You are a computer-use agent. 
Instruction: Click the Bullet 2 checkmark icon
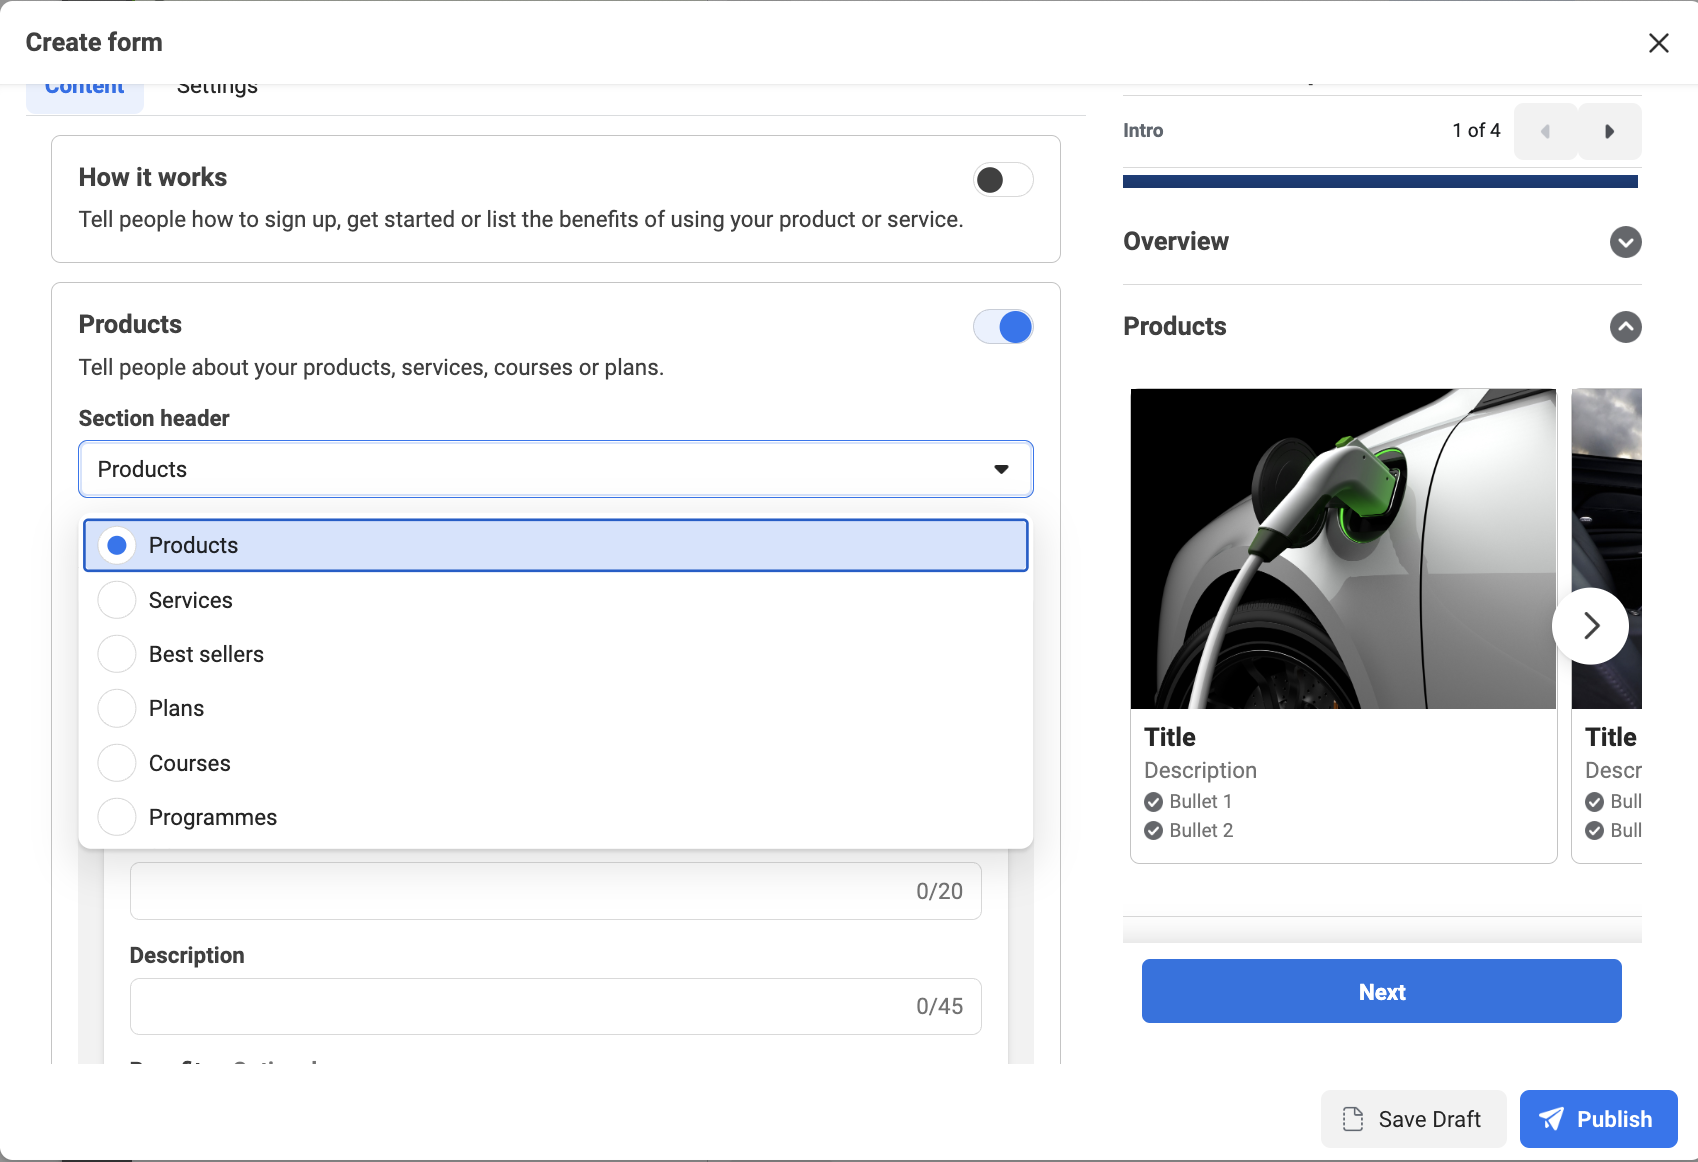(x=1153, y=831)
